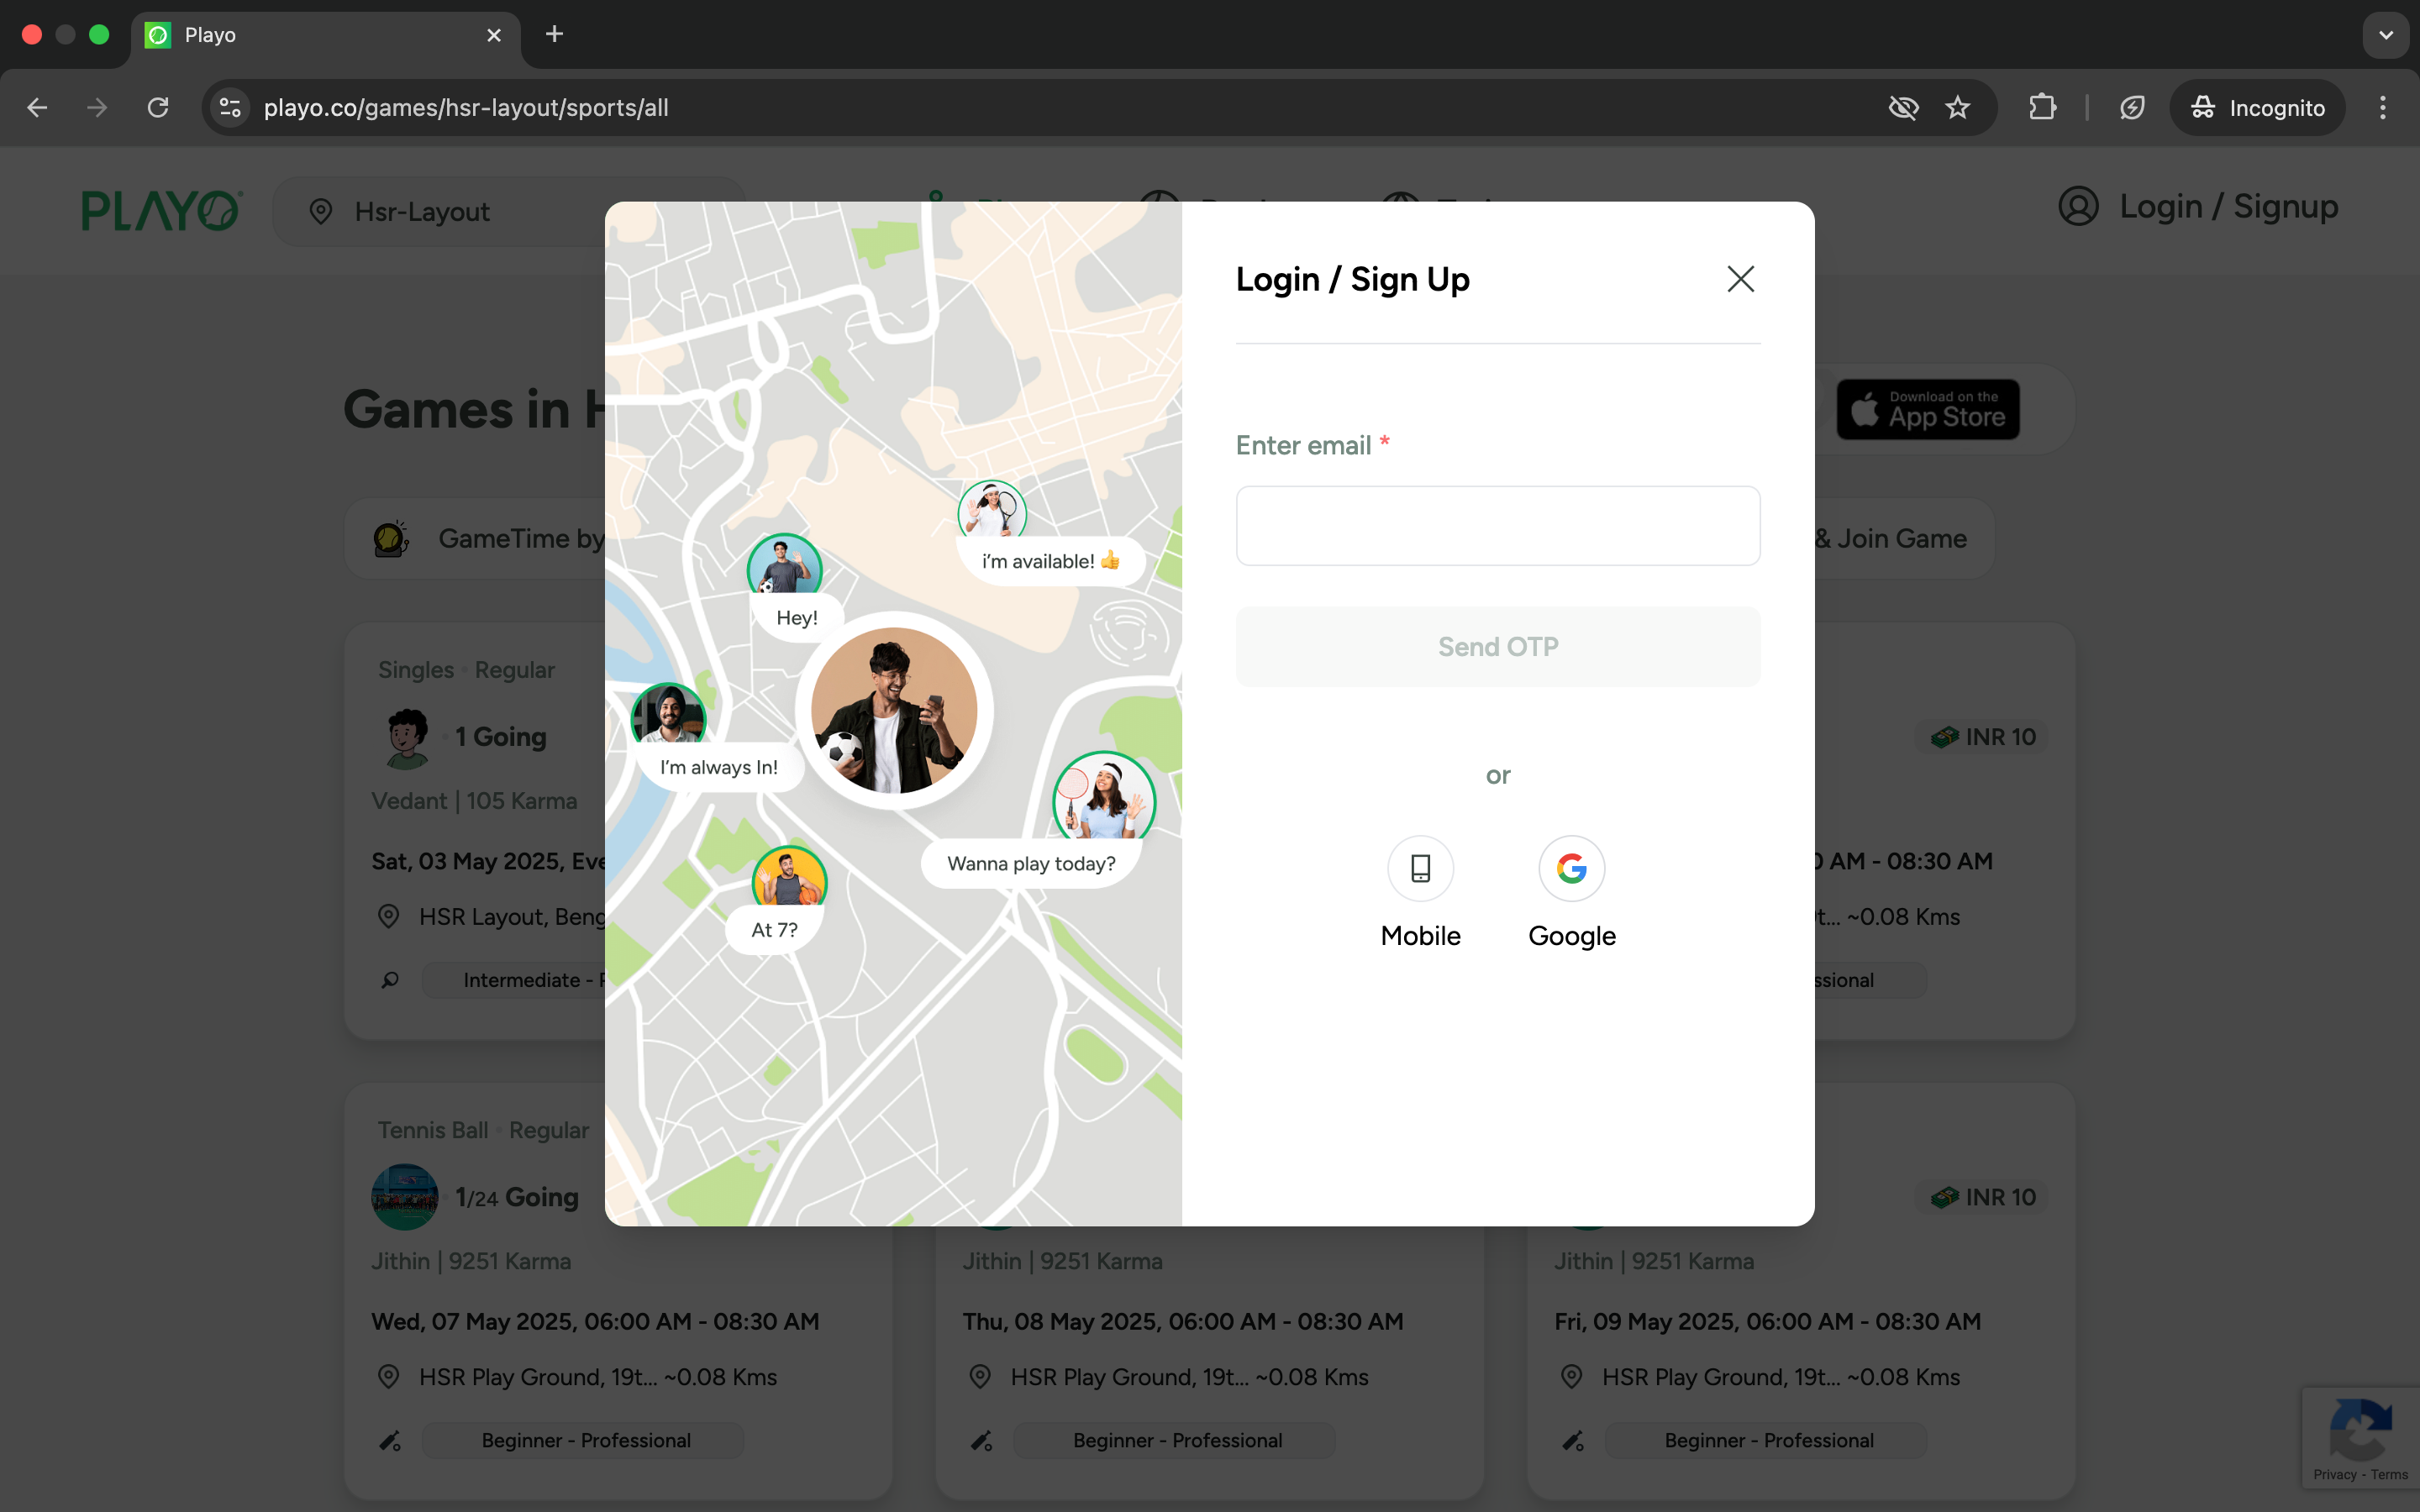Screen dimensions: 2420x1512
Task: Click the Send OTP button
Action: tap(1497, 646)
